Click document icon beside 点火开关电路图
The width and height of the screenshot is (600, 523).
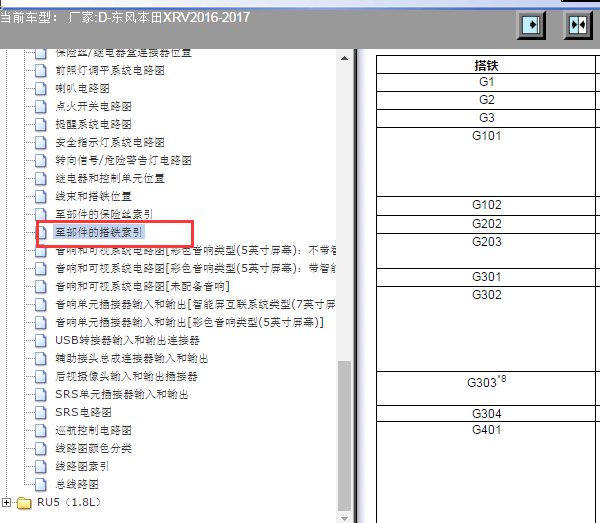tap(41, 106)
